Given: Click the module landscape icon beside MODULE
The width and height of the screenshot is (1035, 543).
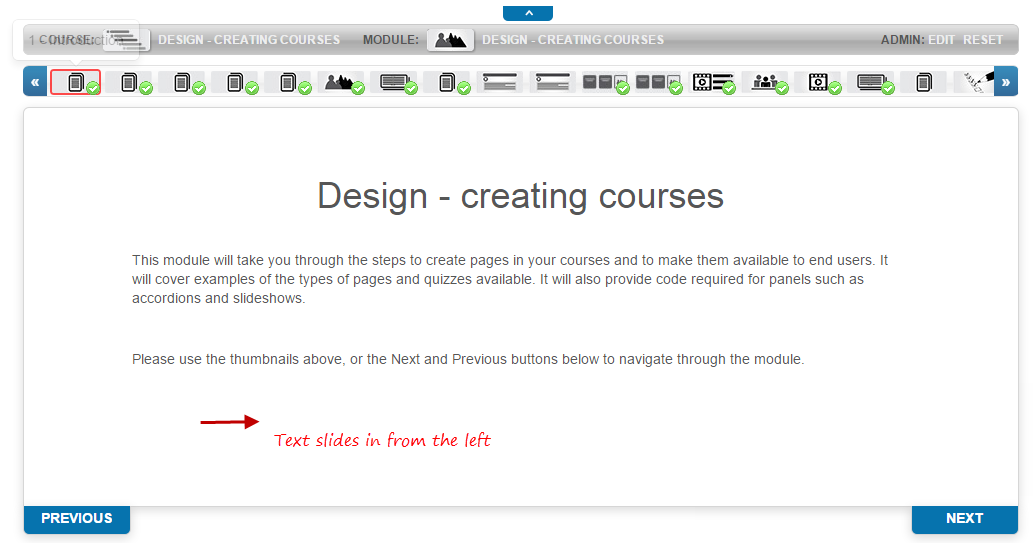Looking at the screenshot, I should (450, 40).
